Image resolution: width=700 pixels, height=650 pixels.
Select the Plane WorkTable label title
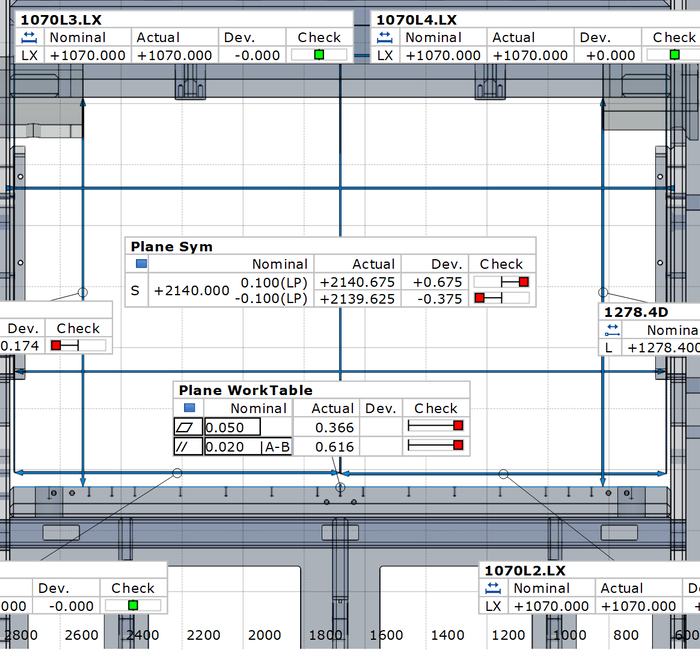tap(245, 390)
